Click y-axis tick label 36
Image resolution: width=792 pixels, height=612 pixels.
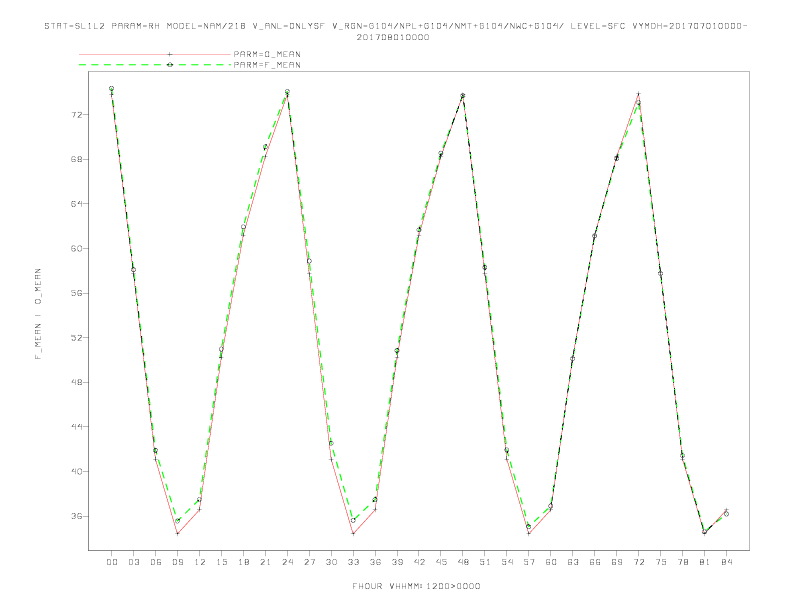(77, 516)
